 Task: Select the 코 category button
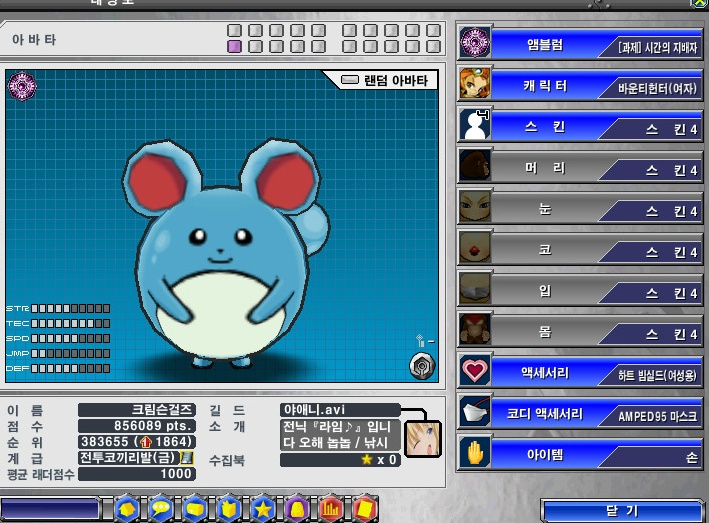tap(545, 250)
